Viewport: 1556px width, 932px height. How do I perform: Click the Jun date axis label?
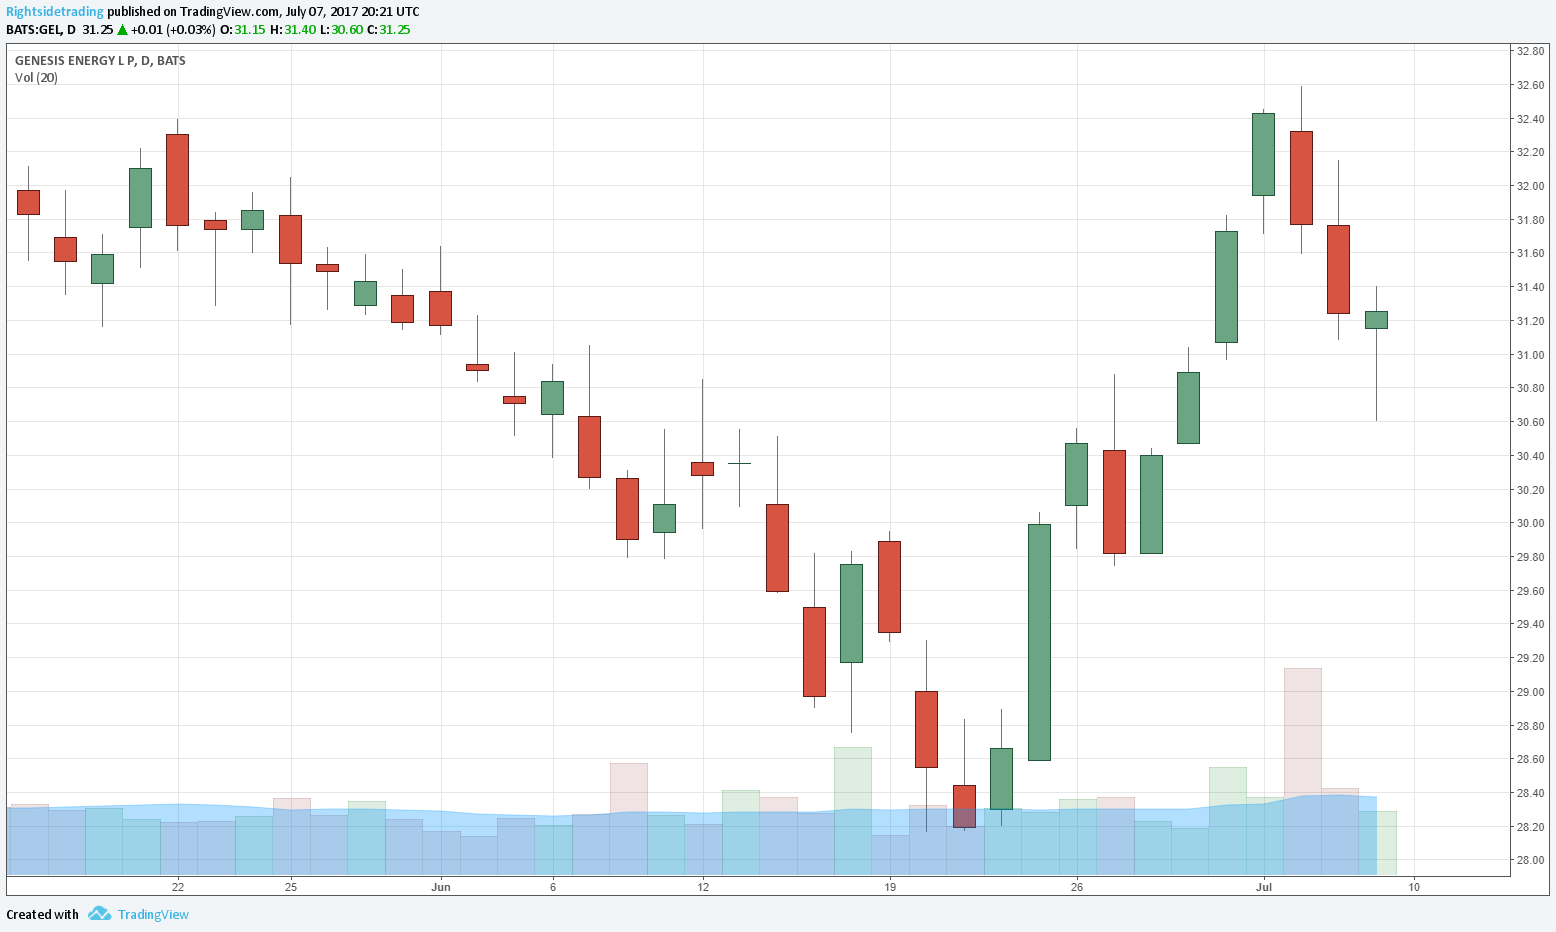pyautogui.click(x=441, y=887)
